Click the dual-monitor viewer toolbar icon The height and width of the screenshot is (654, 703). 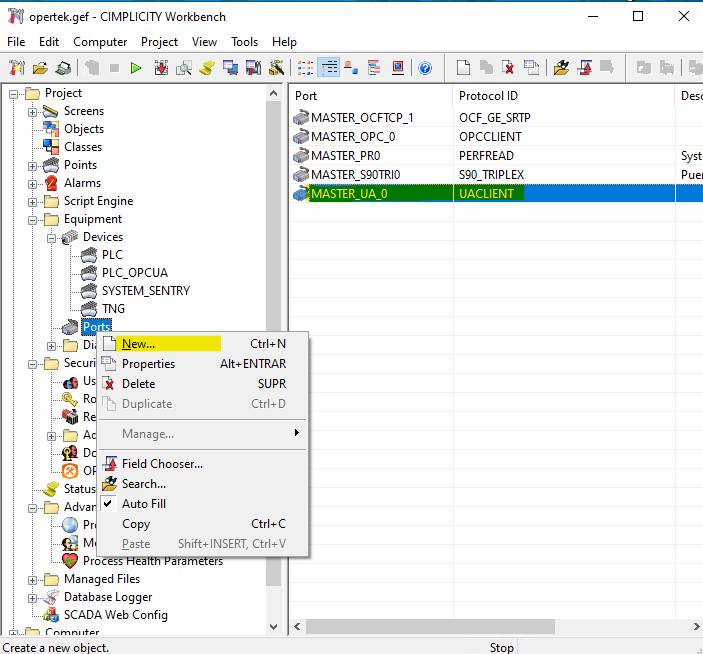click(230, 68)
